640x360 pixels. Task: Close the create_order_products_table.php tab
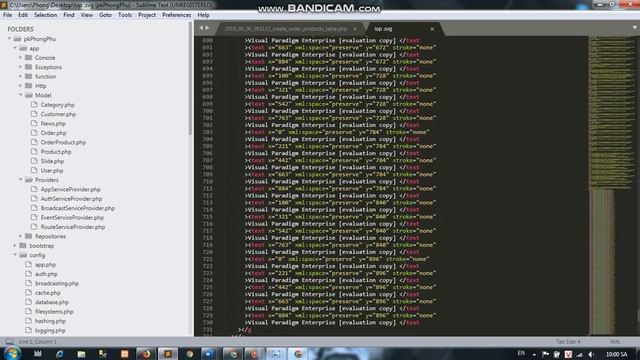[355, 29]
